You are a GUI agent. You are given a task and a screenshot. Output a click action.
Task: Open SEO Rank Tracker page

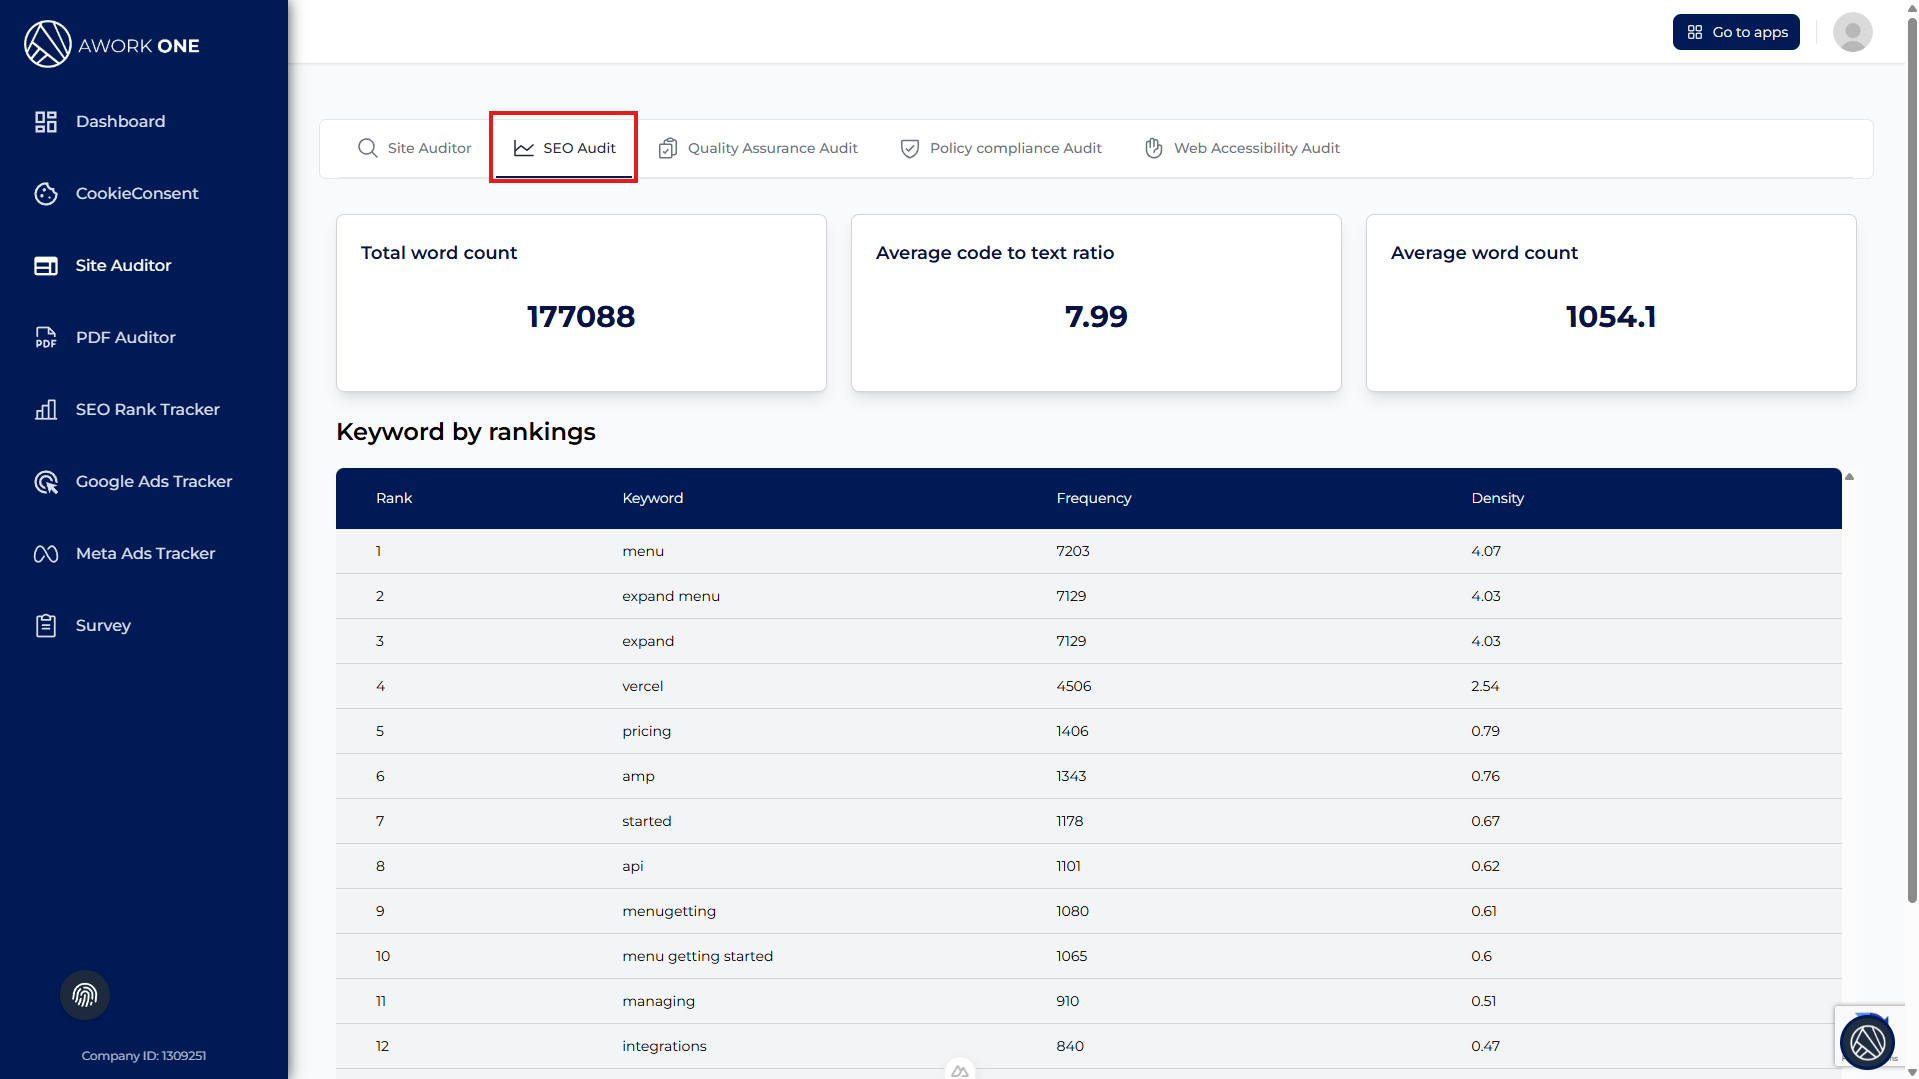pyautogui.click(x=147, y=409)
